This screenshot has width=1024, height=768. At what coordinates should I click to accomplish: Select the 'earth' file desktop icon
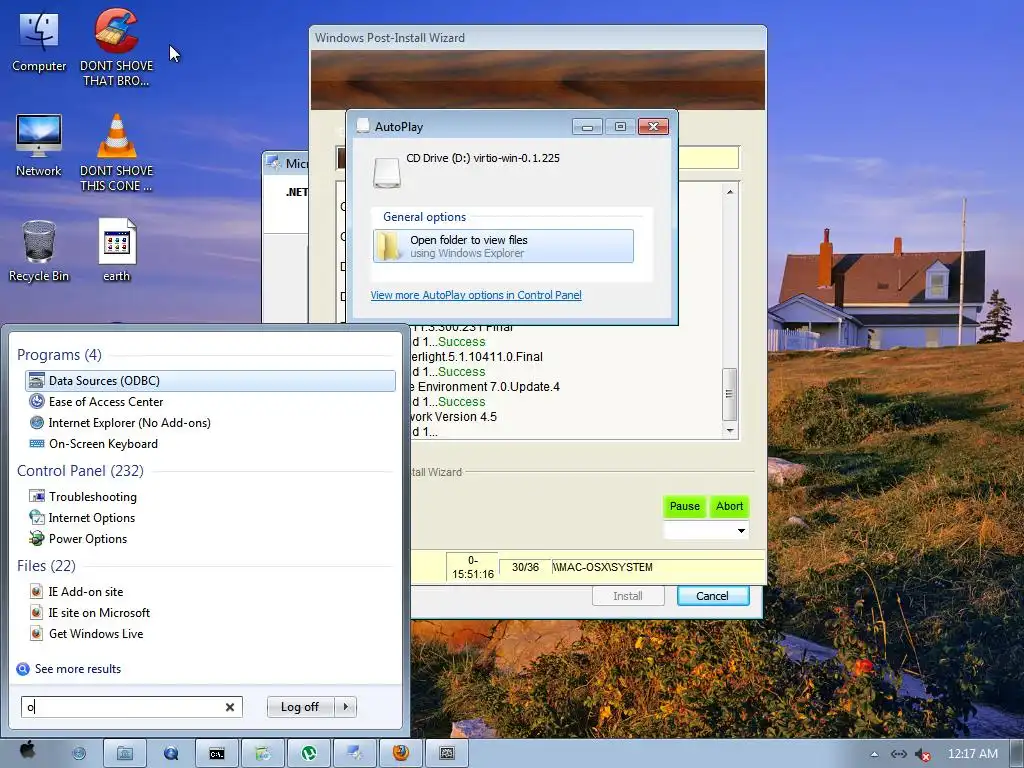pyautogui.click(x=117, y=250)
